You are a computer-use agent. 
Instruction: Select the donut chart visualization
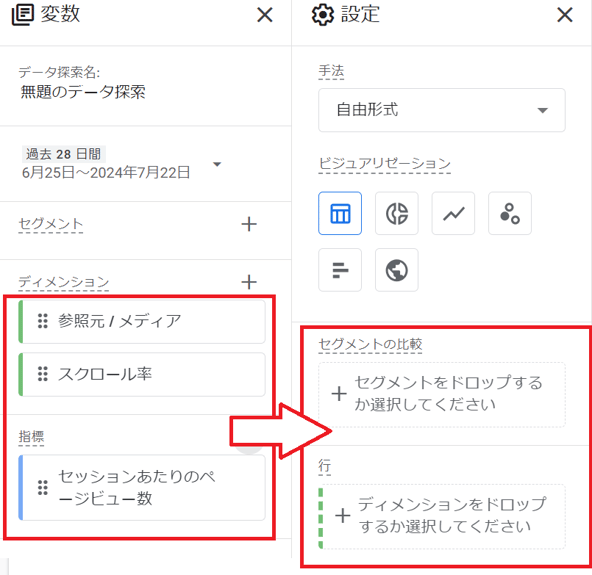pos(396,213)
